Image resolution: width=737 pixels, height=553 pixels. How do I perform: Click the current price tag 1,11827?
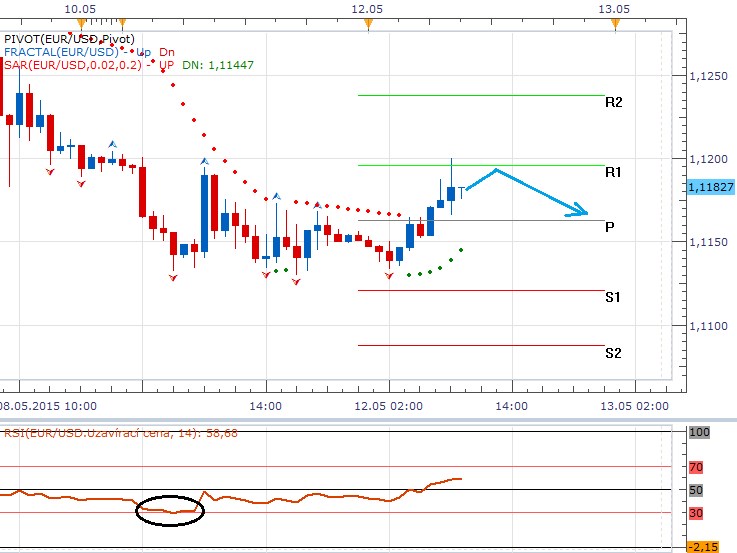pos(711,187)
